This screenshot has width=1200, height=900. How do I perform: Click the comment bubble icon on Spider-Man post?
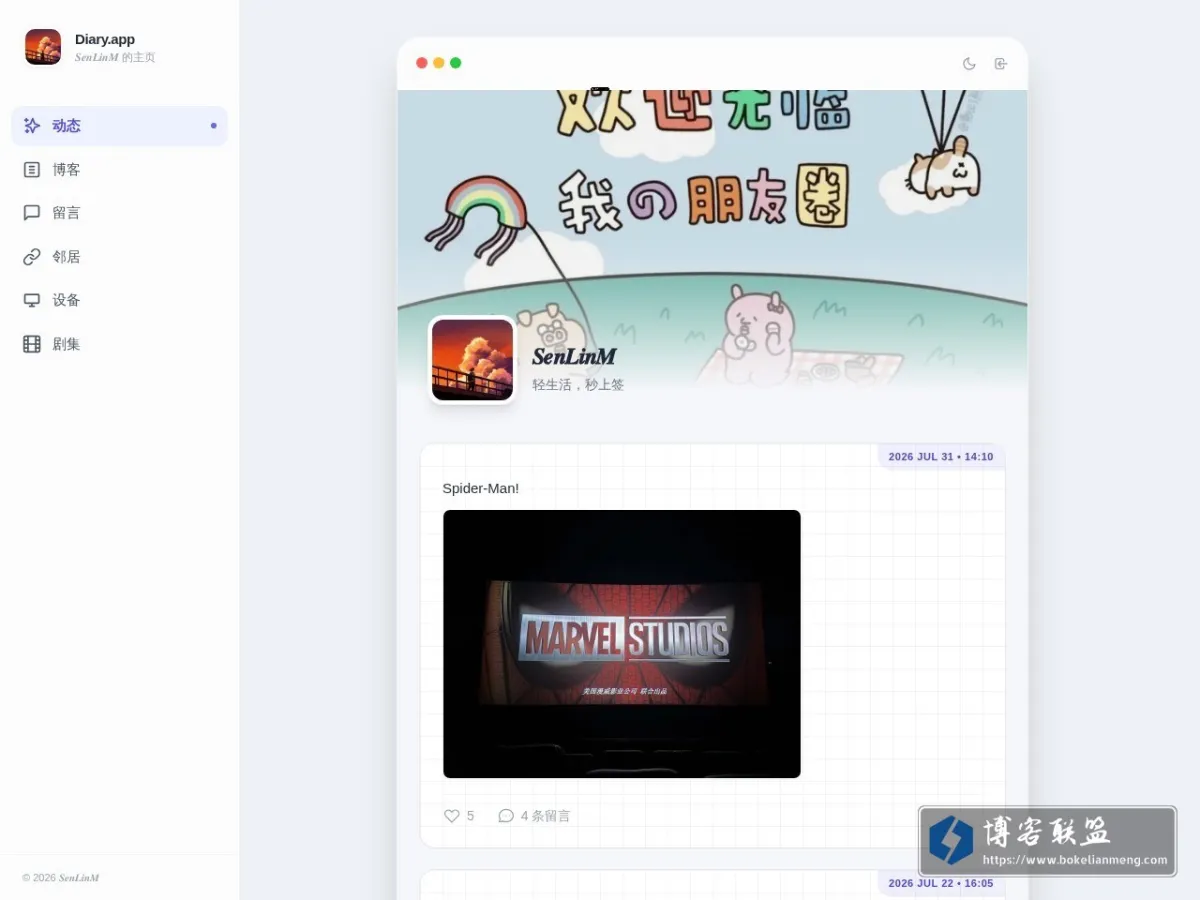506,816
